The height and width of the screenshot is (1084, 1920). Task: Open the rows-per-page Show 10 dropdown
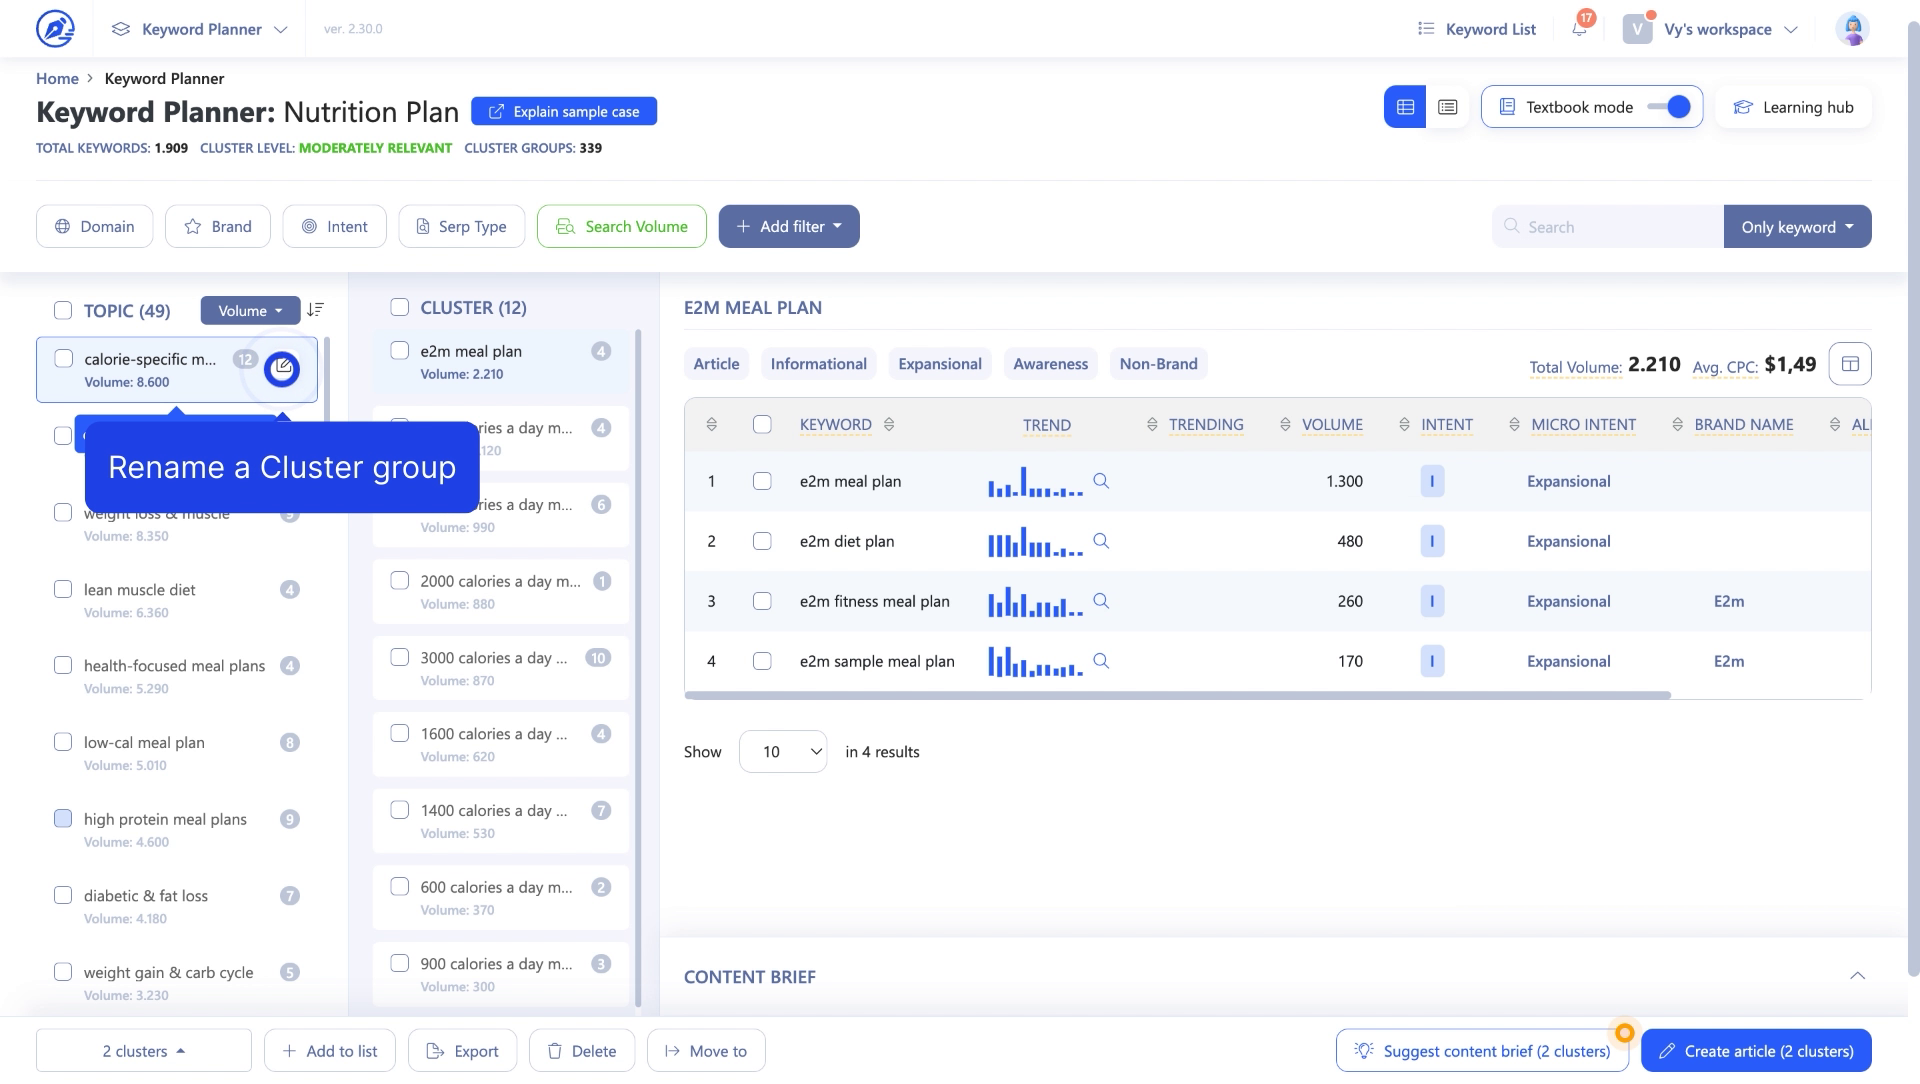pyautogui.click(x=782, y=752)
